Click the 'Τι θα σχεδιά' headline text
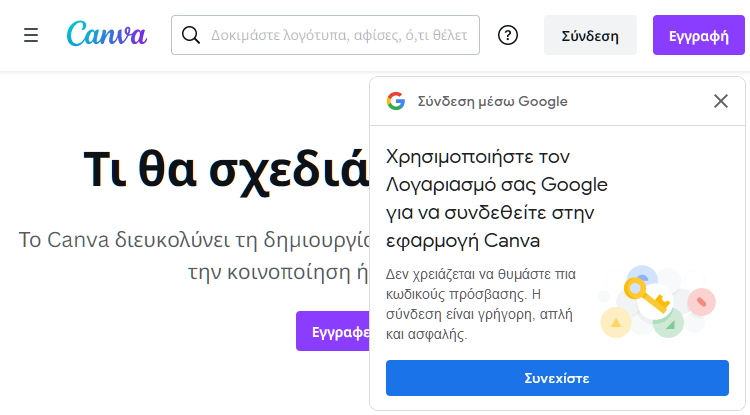The height and width of the screenshot is (415, 750). tap(226, 171)
